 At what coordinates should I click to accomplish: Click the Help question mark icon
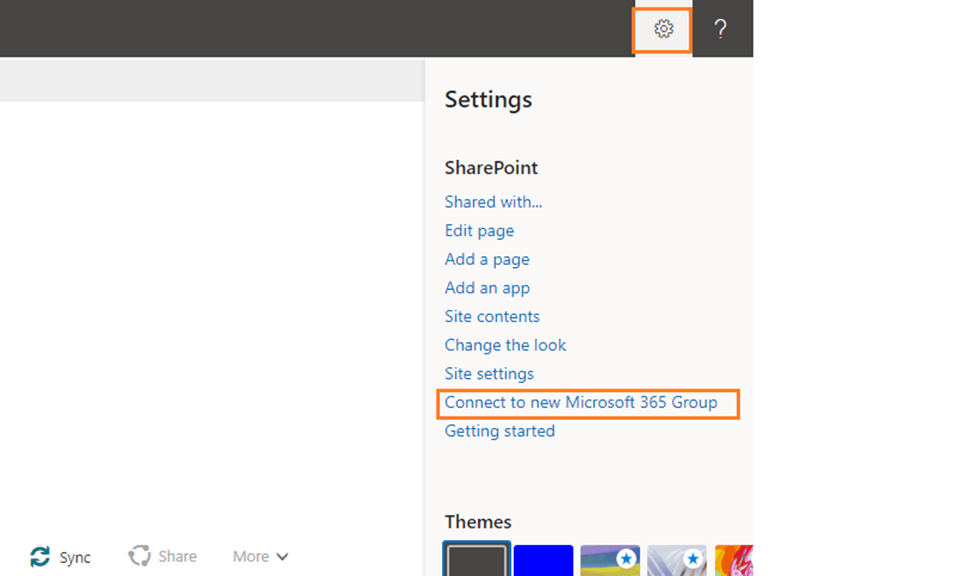click(720, 29)
